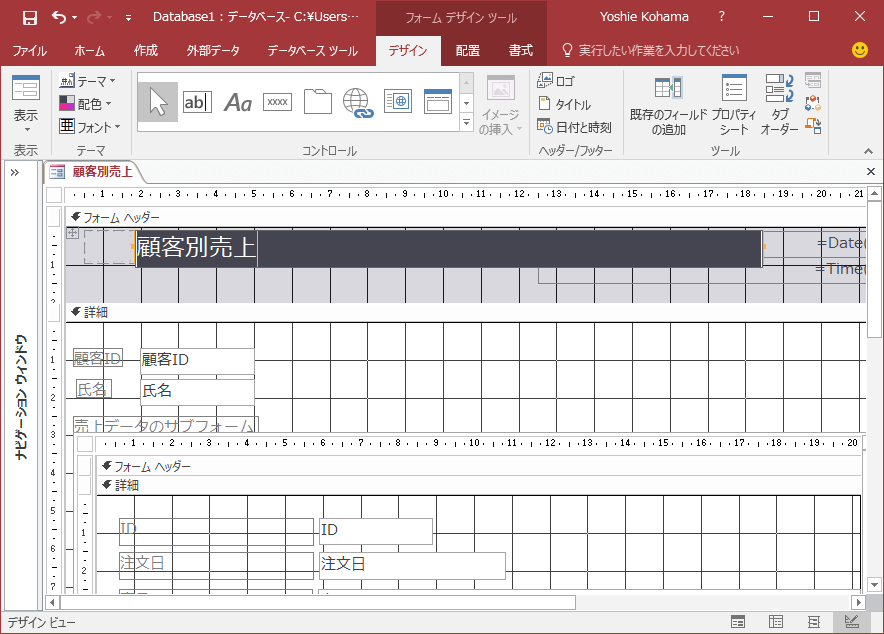
Task: Click Add Existing Fields (既存のフィールドの追加)
Action: pyautogui.click(x=668, y=103)
